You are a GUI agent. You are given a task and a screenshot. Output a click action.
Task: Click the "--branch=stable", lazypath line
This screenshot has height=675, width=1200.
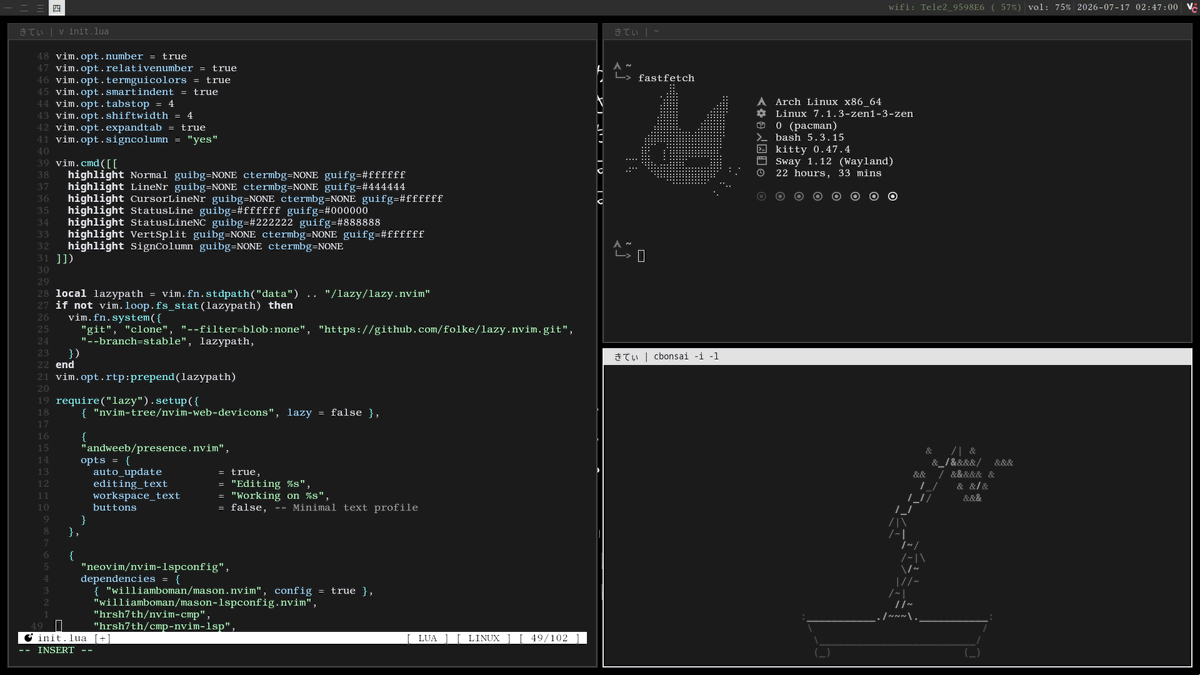click(x=168, y=341)
